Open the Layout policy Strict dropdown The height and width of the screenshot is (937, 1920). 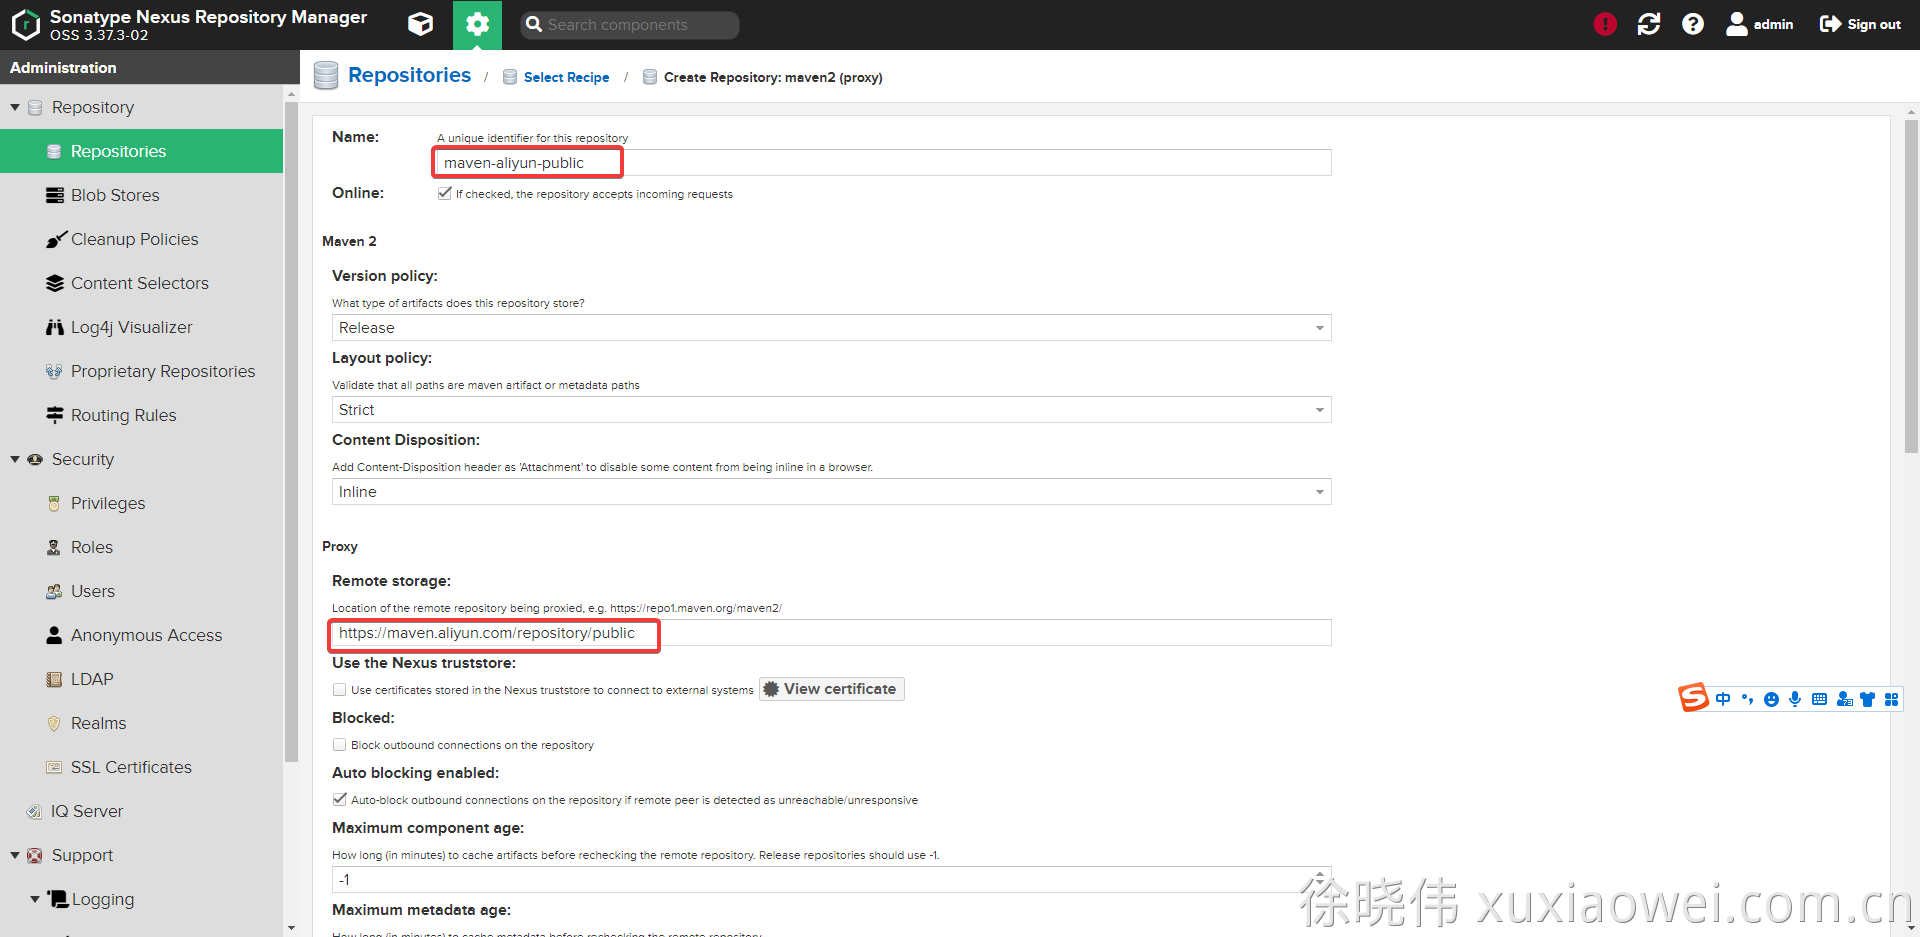[831, 410]
